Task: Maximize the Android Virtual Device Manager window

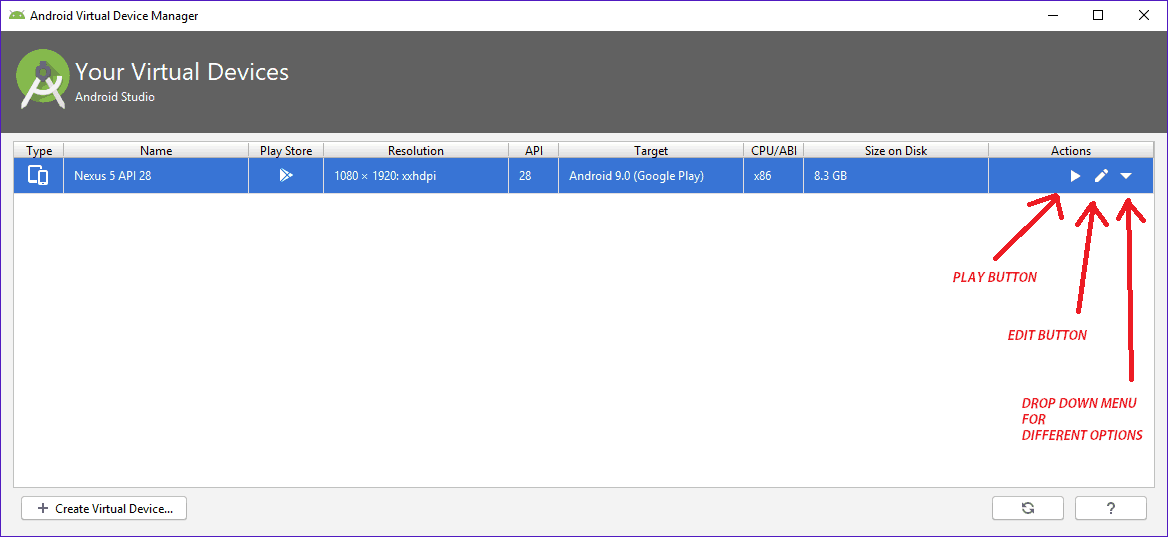Action: coord(1098,16)
